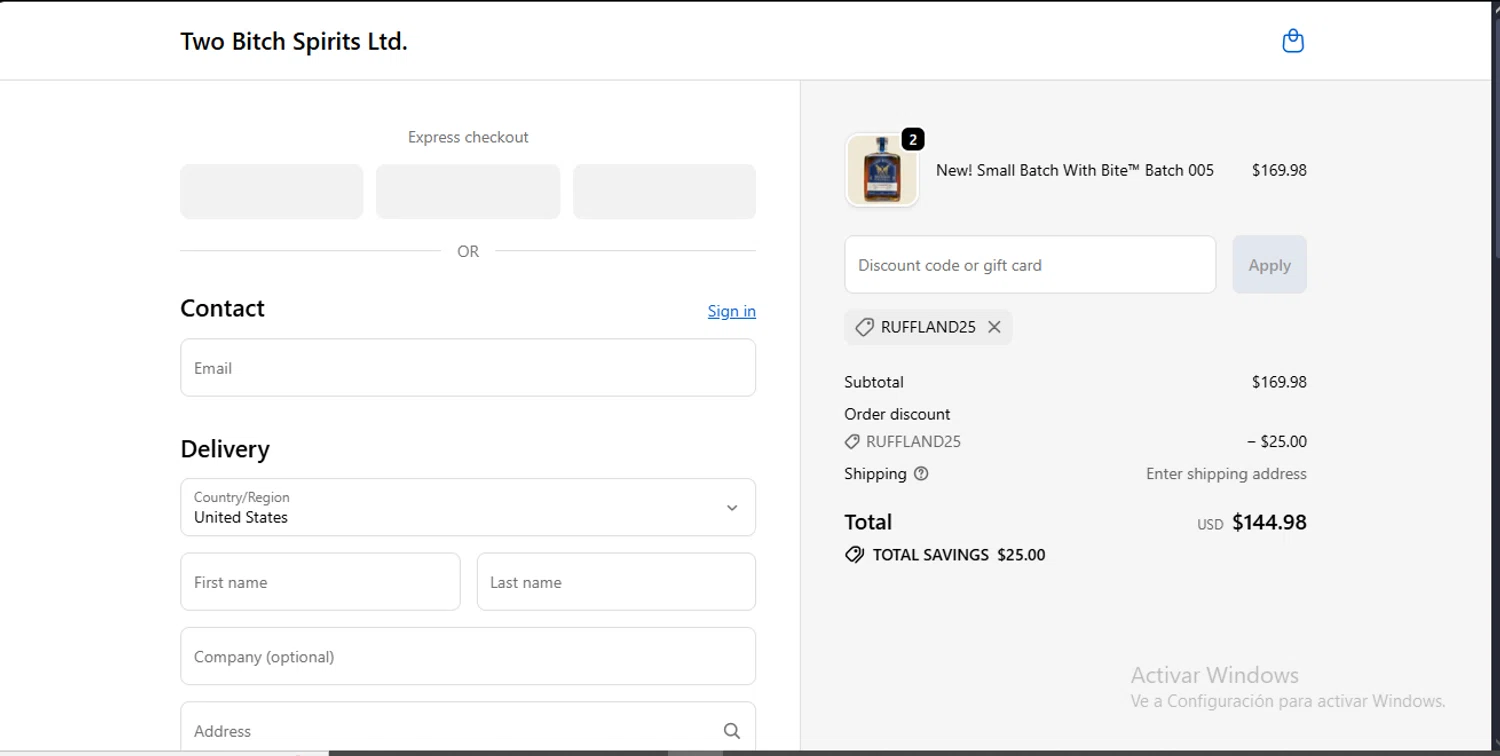Click the TOTAL SAVINGS $25.00 text
The image size is (1500, 756).
coord(959,555)
